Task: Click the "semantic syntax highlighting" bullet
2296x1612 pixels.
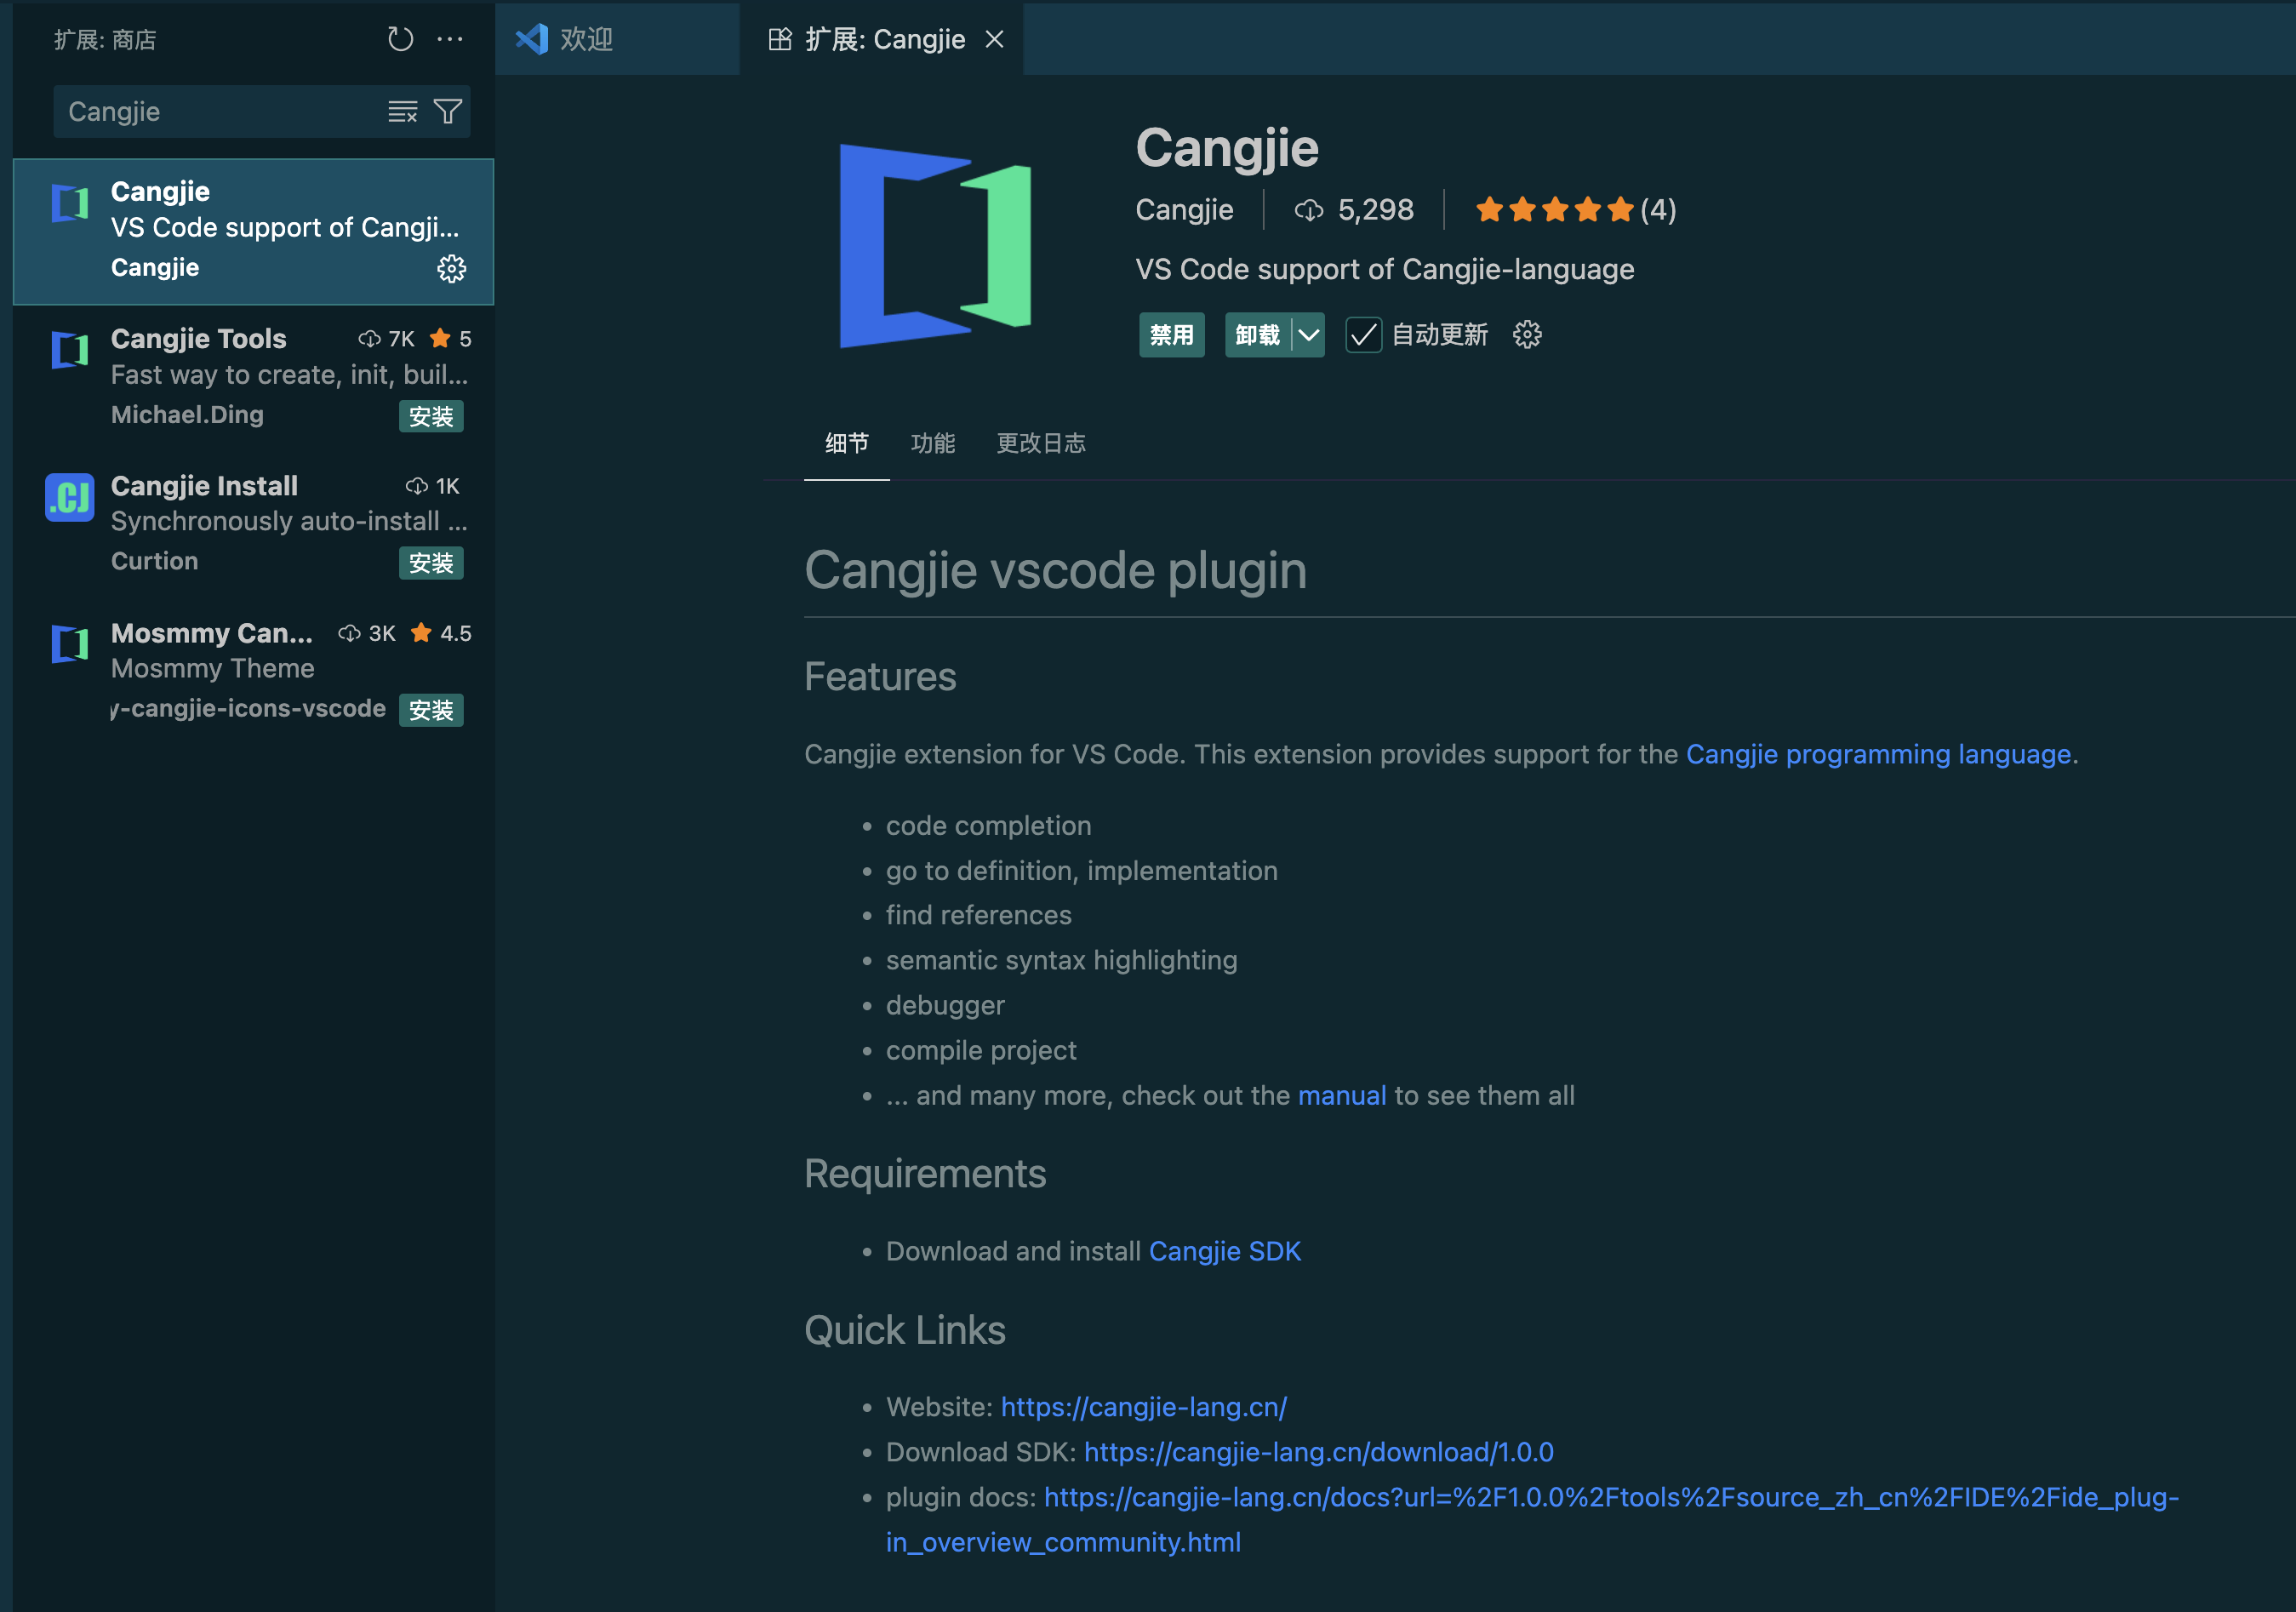Action: 1062,960
